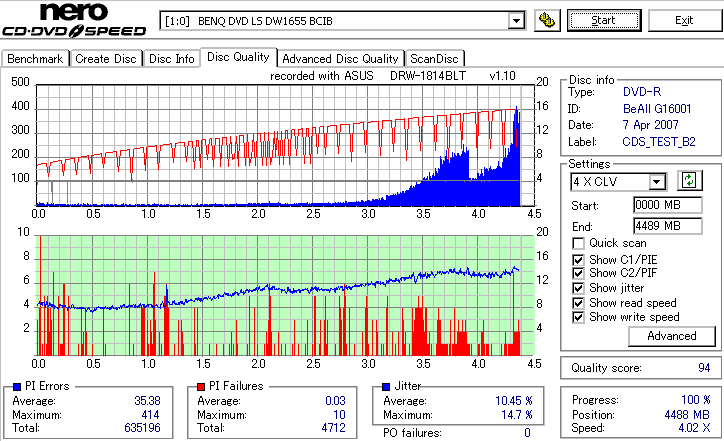Click the green refresh speed icon
Viewport: 724px width, 441px height.
(689, 181)
